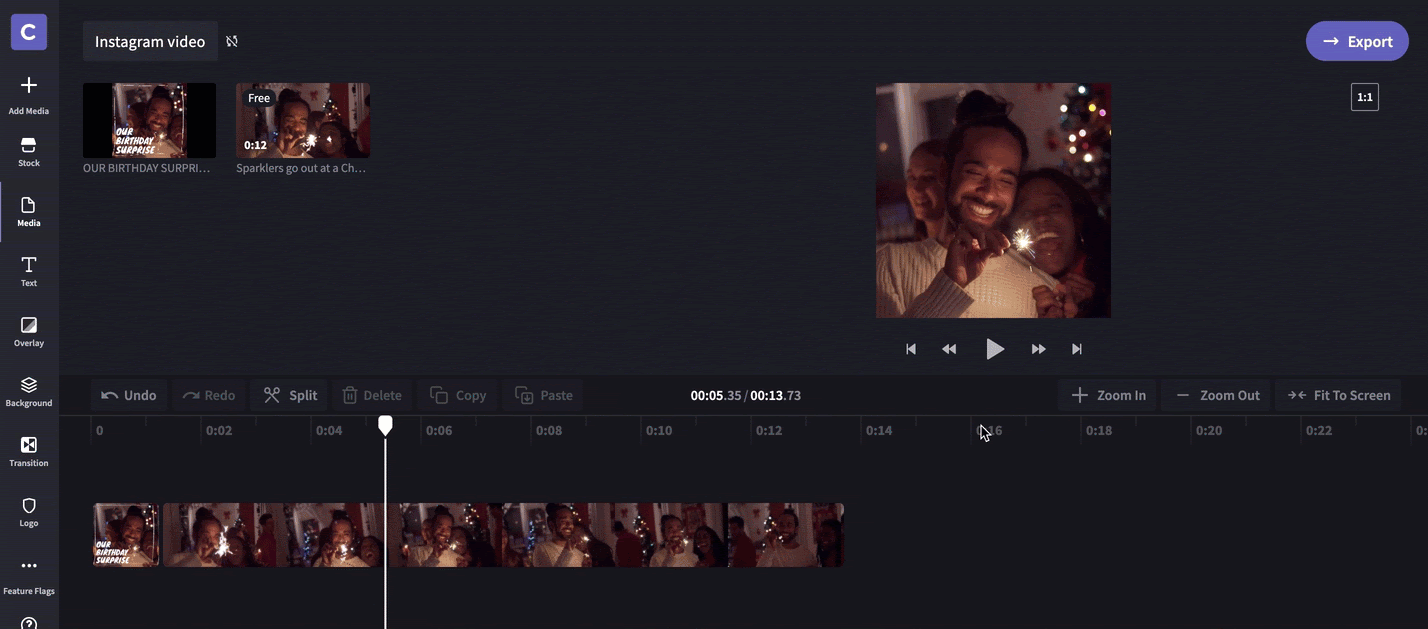Click the Export button

[1357, 41]
